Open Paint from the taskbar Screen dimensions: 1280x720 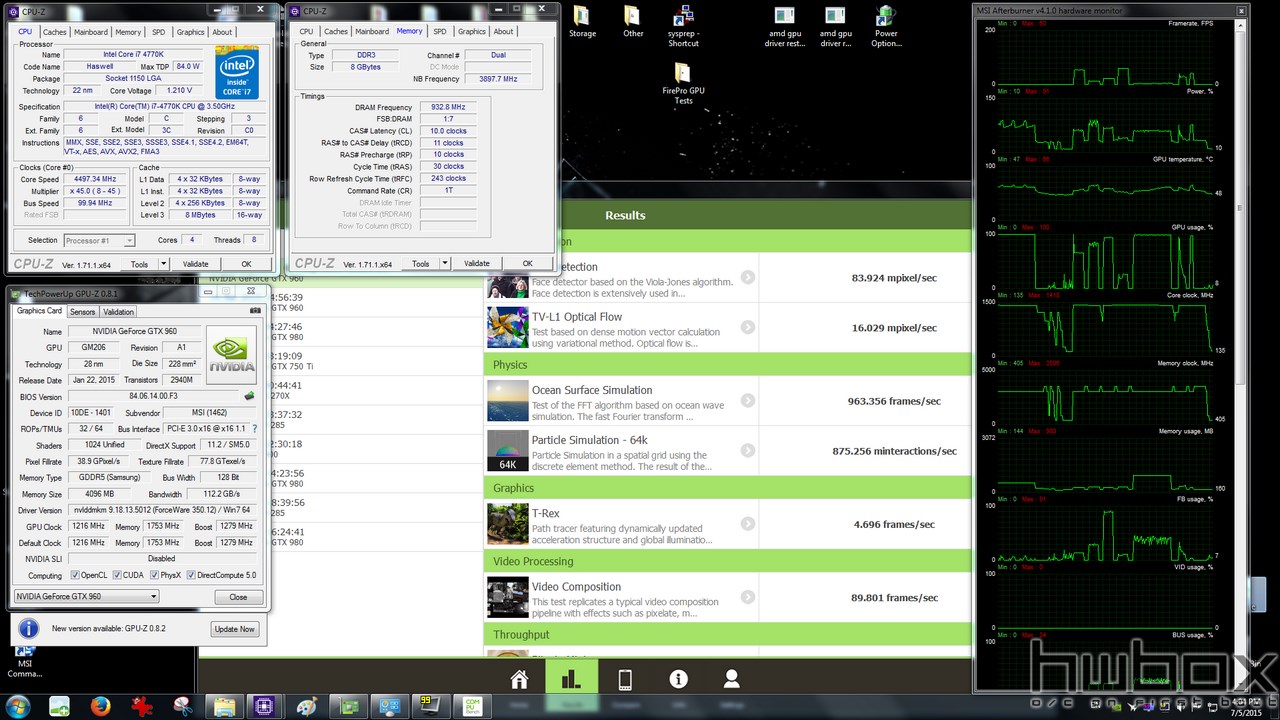tap(307, 706)
